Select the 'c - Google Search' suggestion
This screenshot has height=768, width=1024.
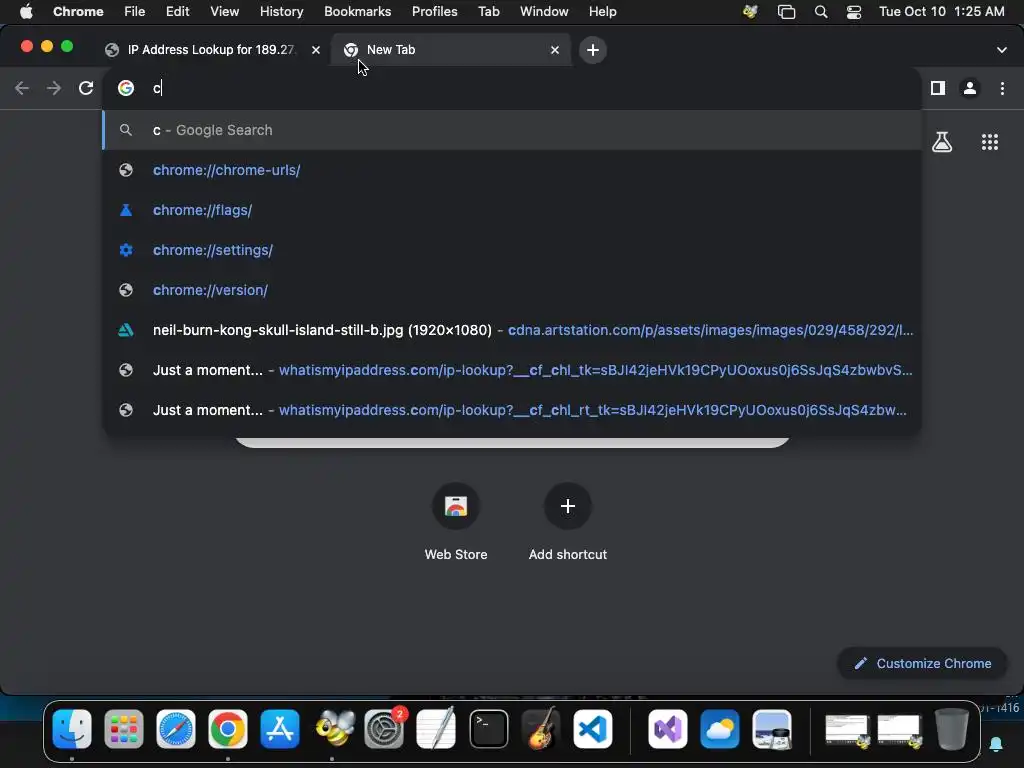pyautogui.click(x=512, y=130)
